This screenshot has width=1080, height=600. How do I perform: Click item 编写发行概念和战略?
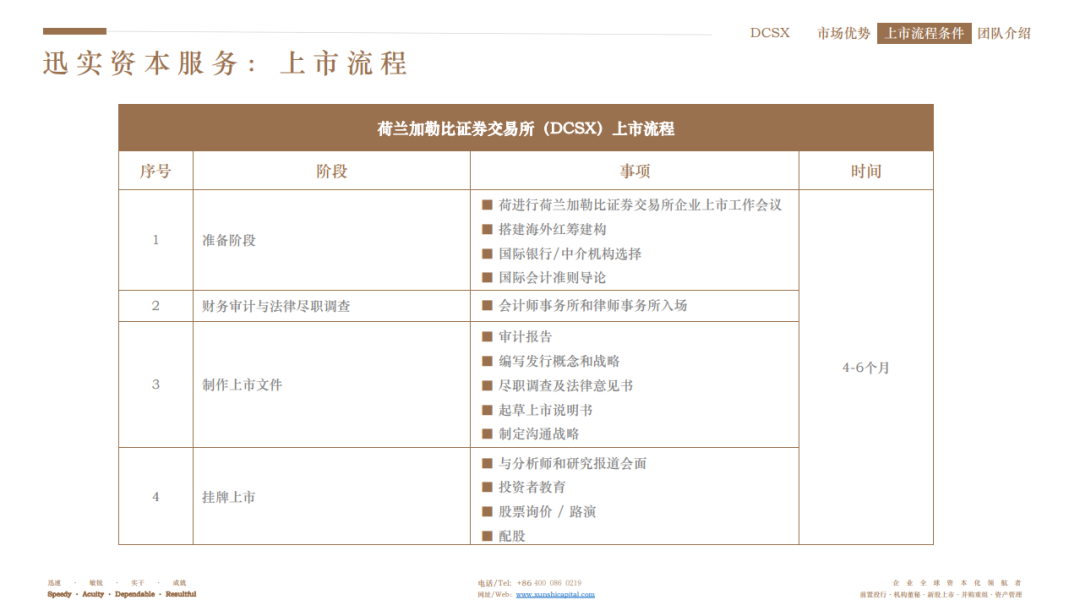[x=559, y=361]
